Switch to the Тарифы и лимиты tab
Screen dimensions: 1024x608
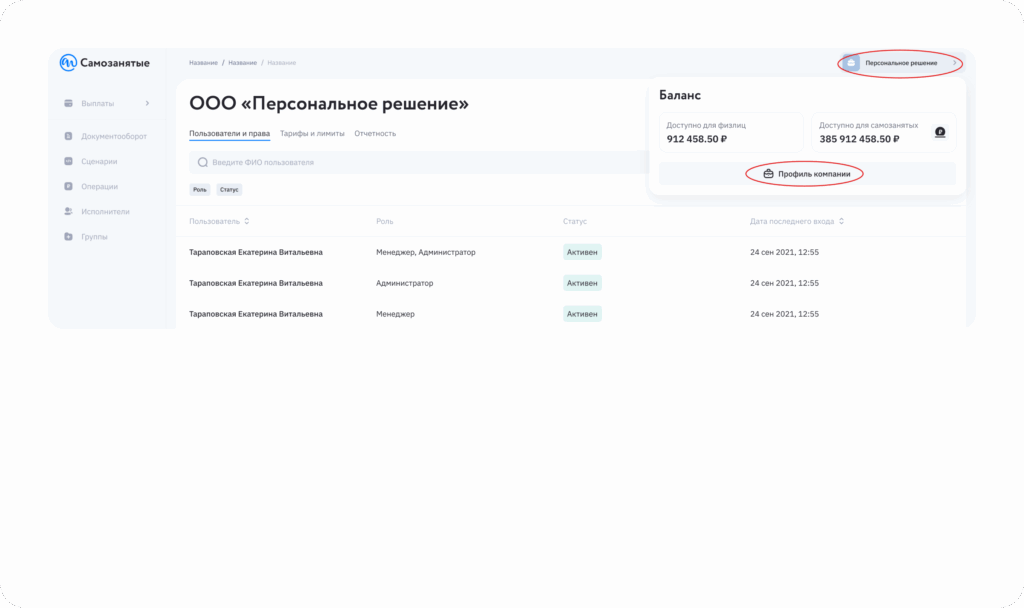click(x=312, y=133)
